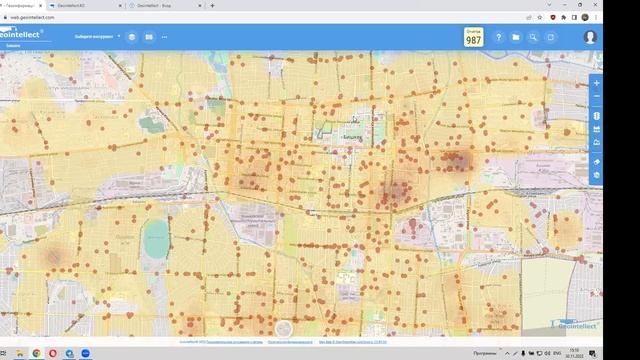This screenshot has width=640, height=360.
Task: Click the square fullscreen icon in the header
Action: click(x=551, y=37)
